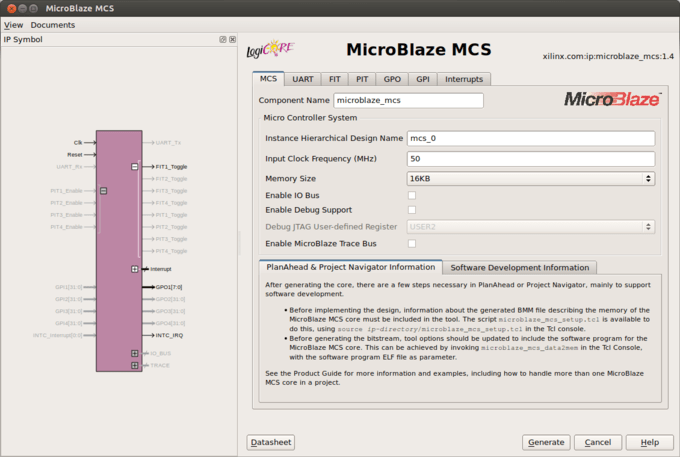
Task: Select the UART_Rx port label
Action: 69,167
